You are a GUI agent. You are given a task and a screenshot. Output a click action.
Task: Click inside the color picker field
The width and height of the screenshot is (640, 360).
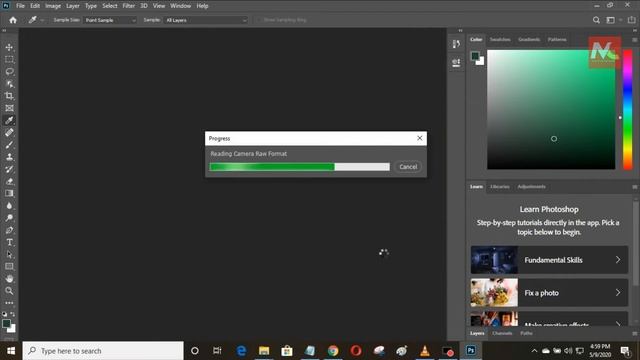(x=551, y=109)
